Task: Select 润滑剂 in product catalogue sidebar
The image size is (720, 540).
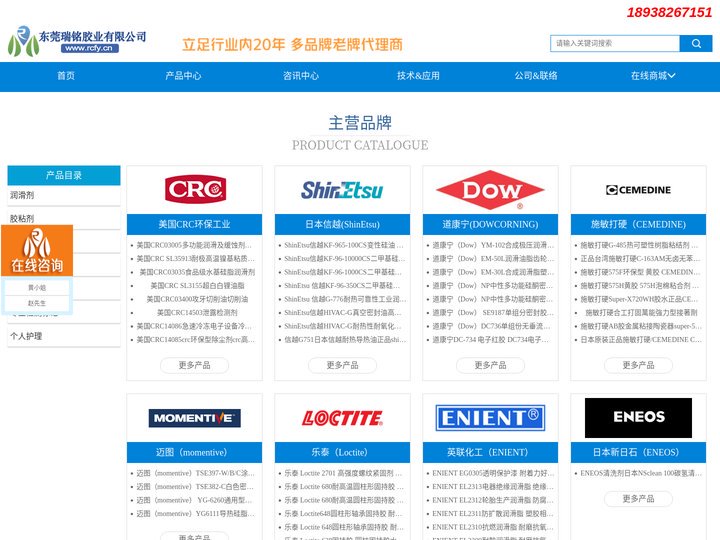Action: click(x=64, y=195)
